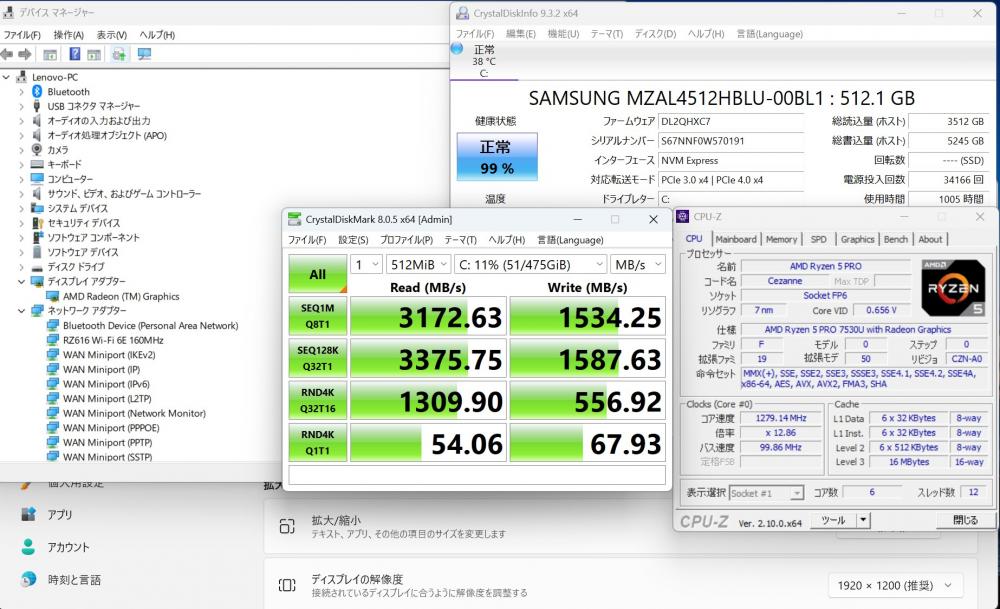The image size is (1000, 609).
Task: Click the 67.93 RND4K Q1T1 write result bar
Action: pyautogui.click(x=587, y=442)
